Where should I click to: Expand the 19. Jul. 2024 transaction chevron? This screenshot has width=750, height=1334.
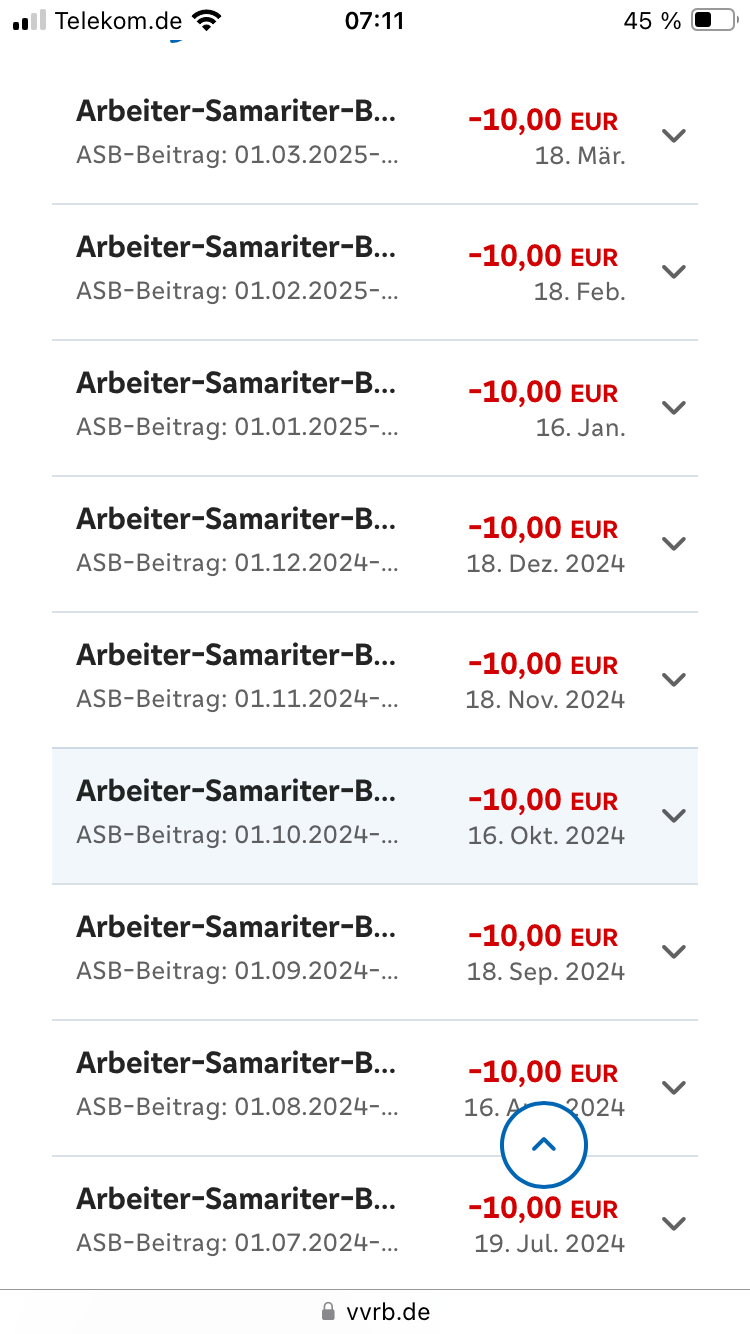tap(675, 1224)
